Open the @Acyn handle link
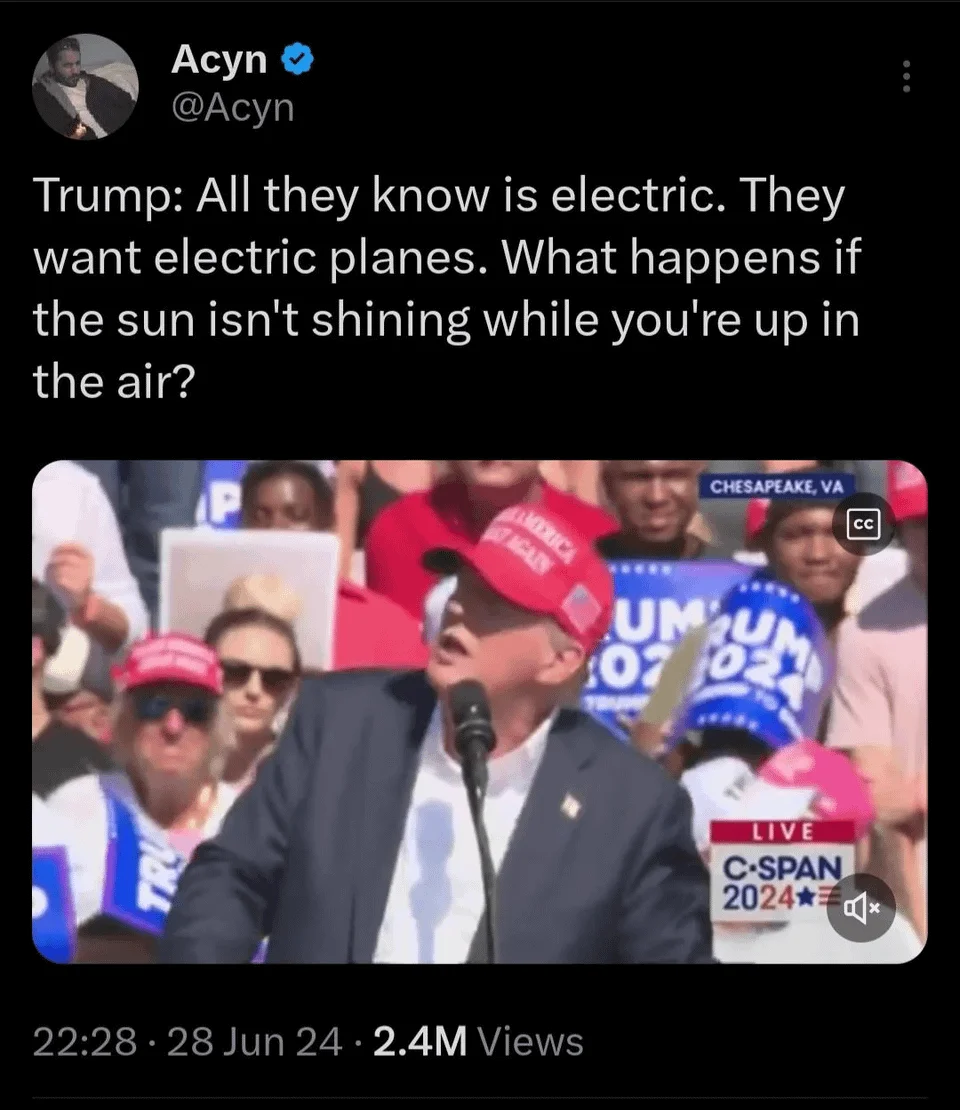This screenshot has width=960, height=1110. point(232,108)
